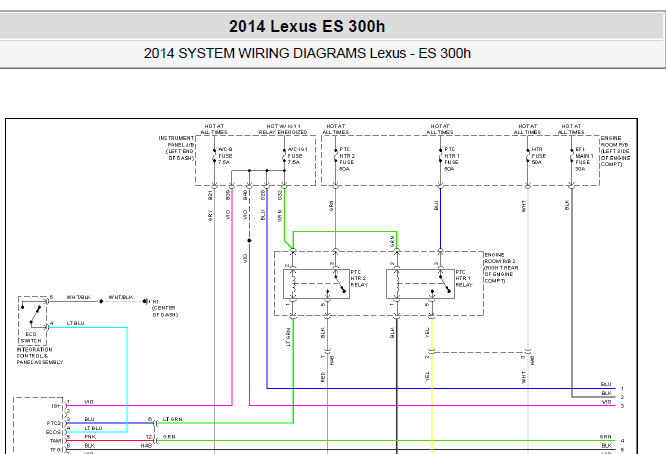Viewport: 666px width, 454px height.
Task: Click the PTC HTR 1 relay symbol
Action: (x=420, y=284)
